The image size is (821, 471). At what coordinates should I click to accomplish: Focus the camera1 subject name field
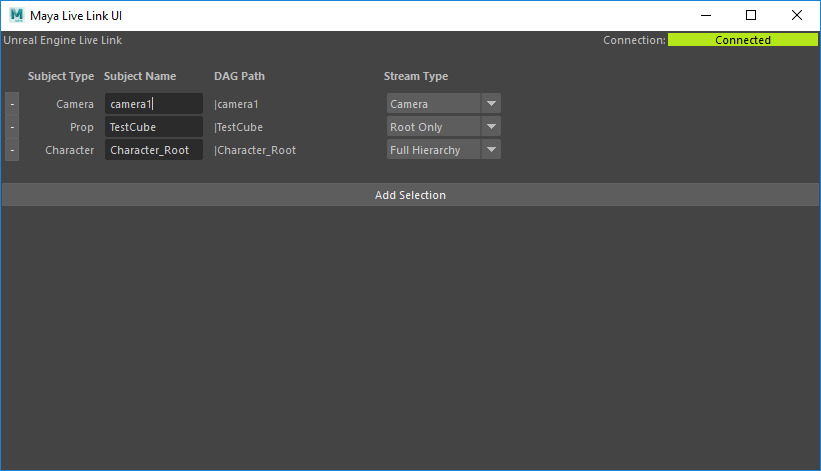153,104
